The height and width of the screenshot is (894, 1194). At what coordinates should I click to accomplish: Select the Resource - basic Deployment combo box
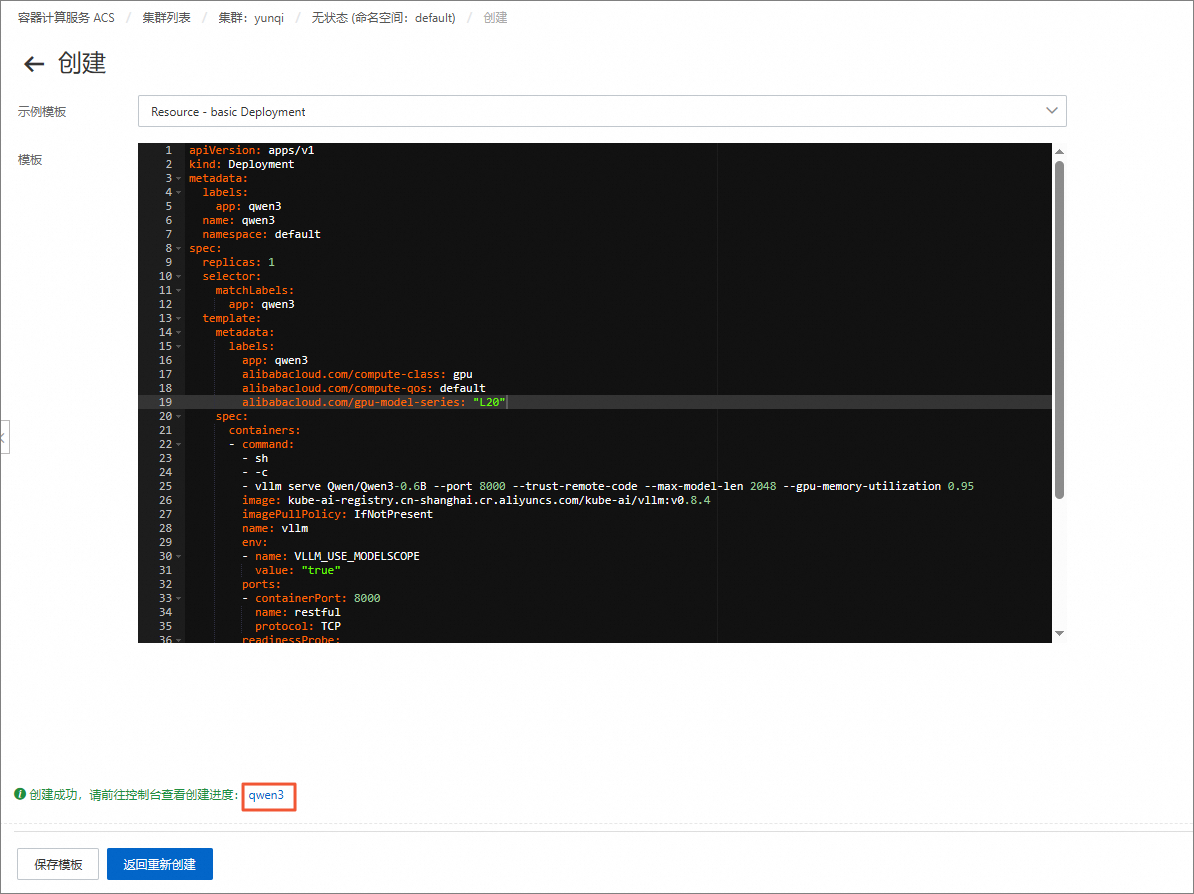coord(602,111)
